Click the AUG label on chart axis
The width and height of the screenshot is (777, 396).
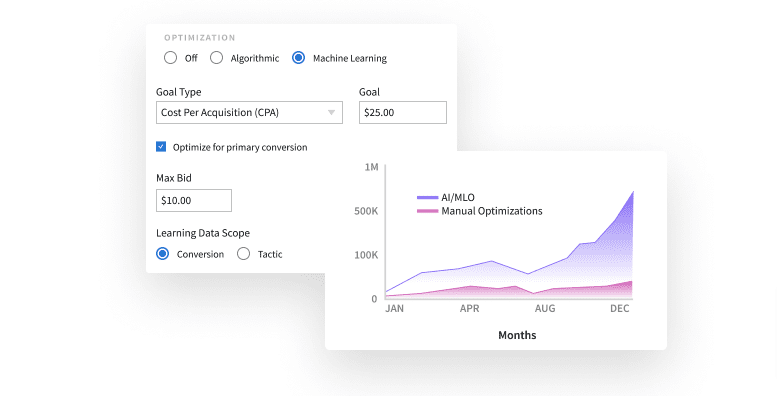(x=545, y=308)
